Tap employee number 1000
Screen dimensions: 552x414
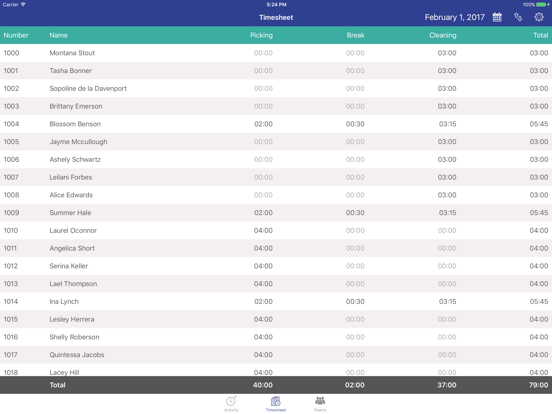11,53
